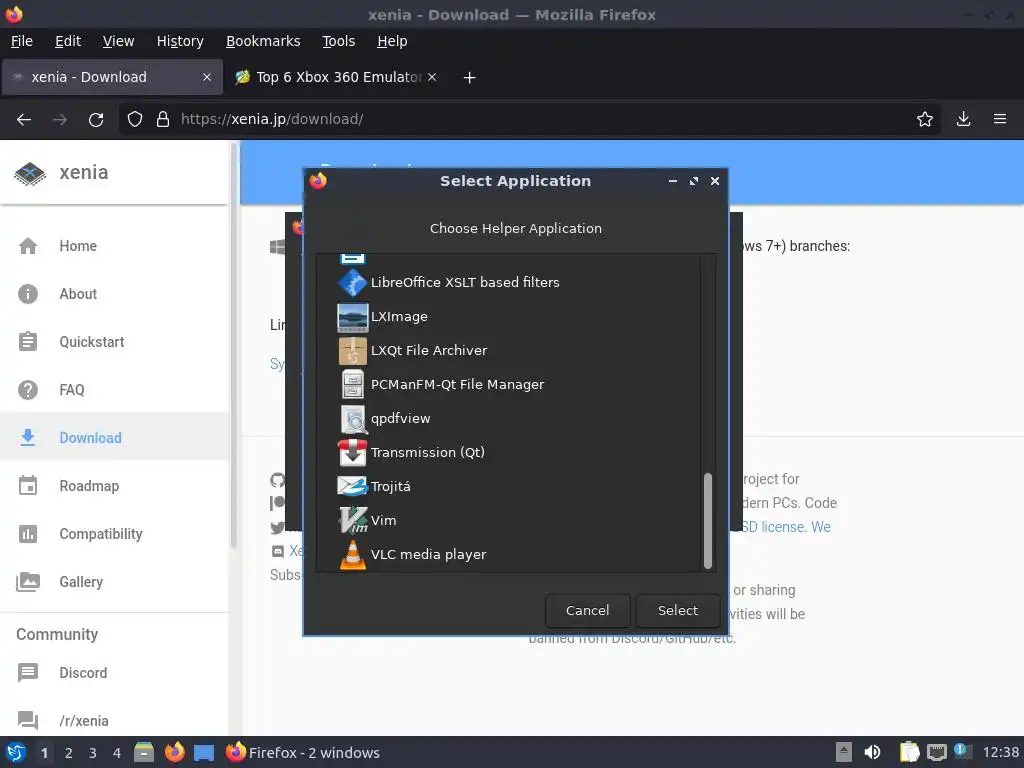This screenshot has width=1024, height=768.
Task: Click the Gallery images icon
Action: pos(28,582)
